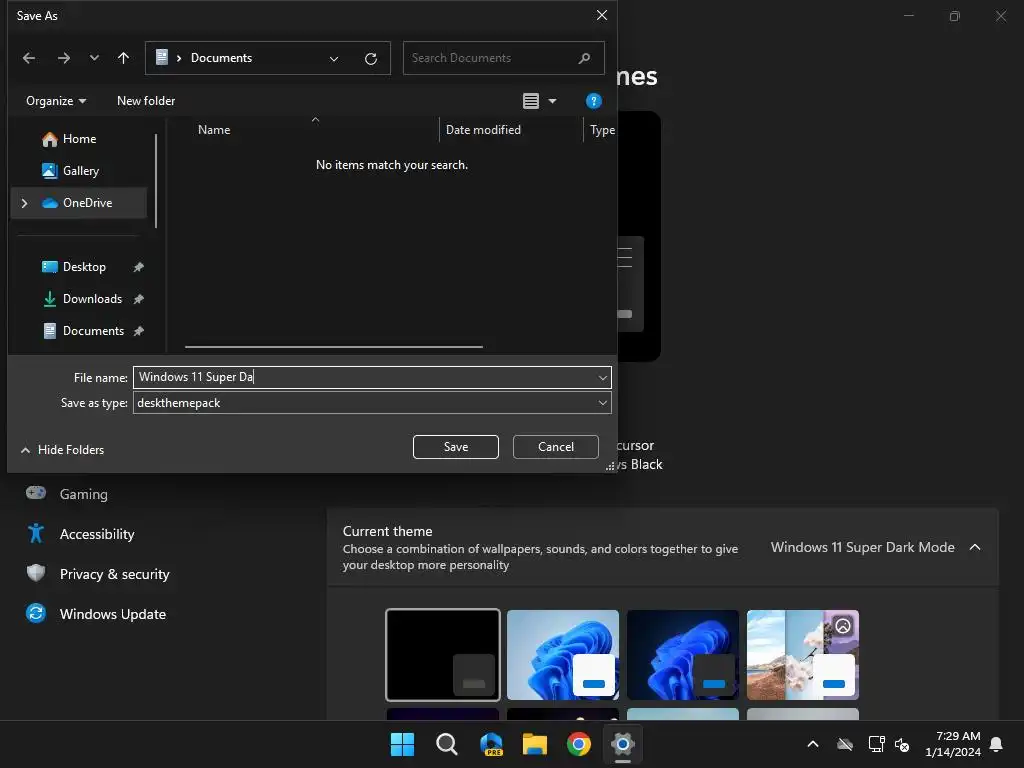Click the navigation pane vertical scrollbar
1024x768 pixels.
pos(156,182)
